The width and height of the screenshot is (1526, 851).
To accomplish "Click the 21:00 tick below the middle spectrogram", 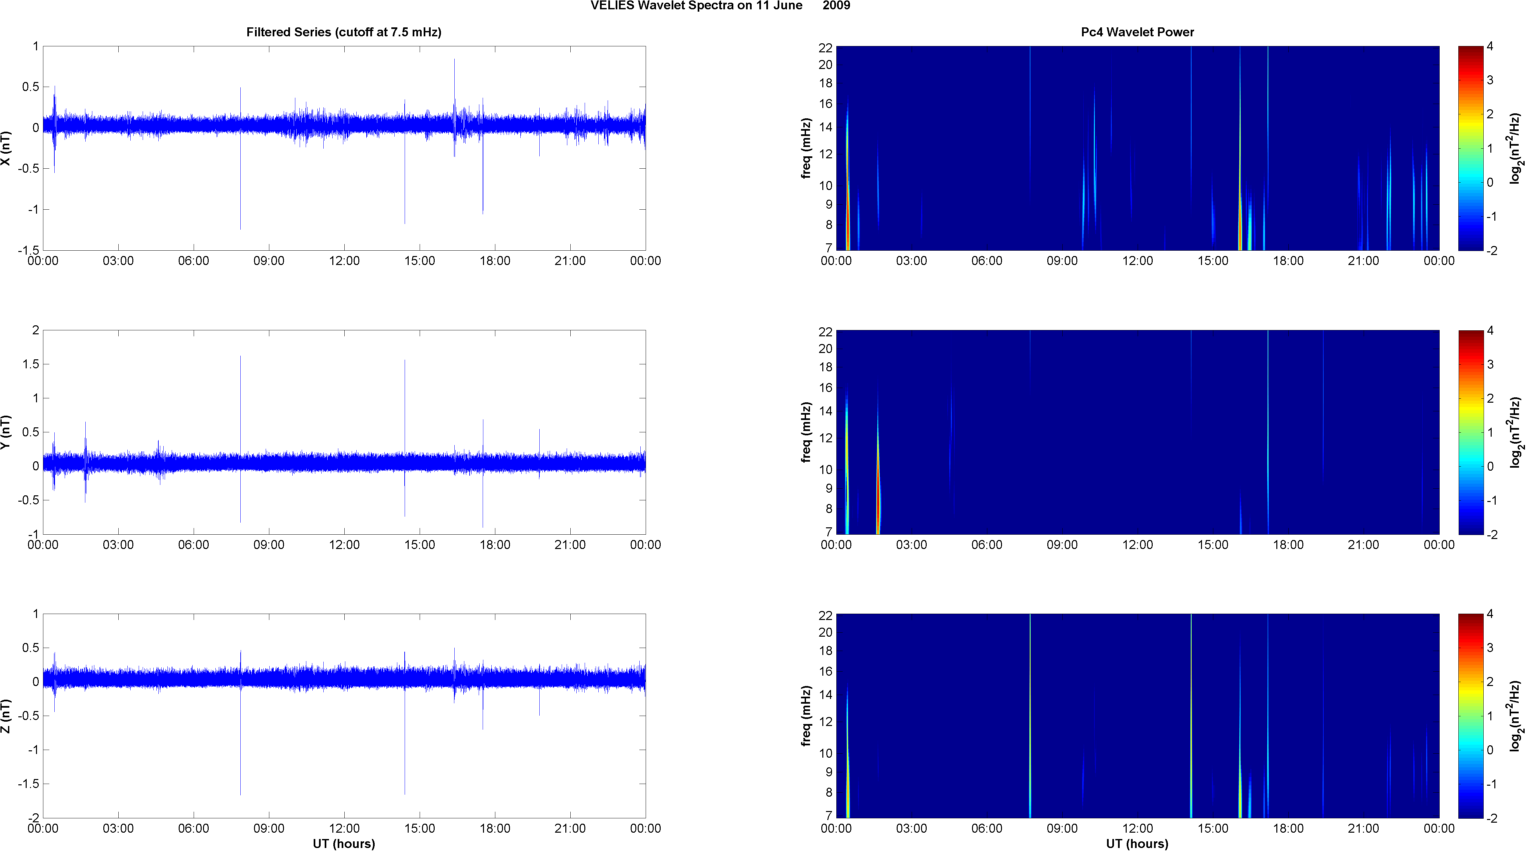I will tap(1363, 545).
